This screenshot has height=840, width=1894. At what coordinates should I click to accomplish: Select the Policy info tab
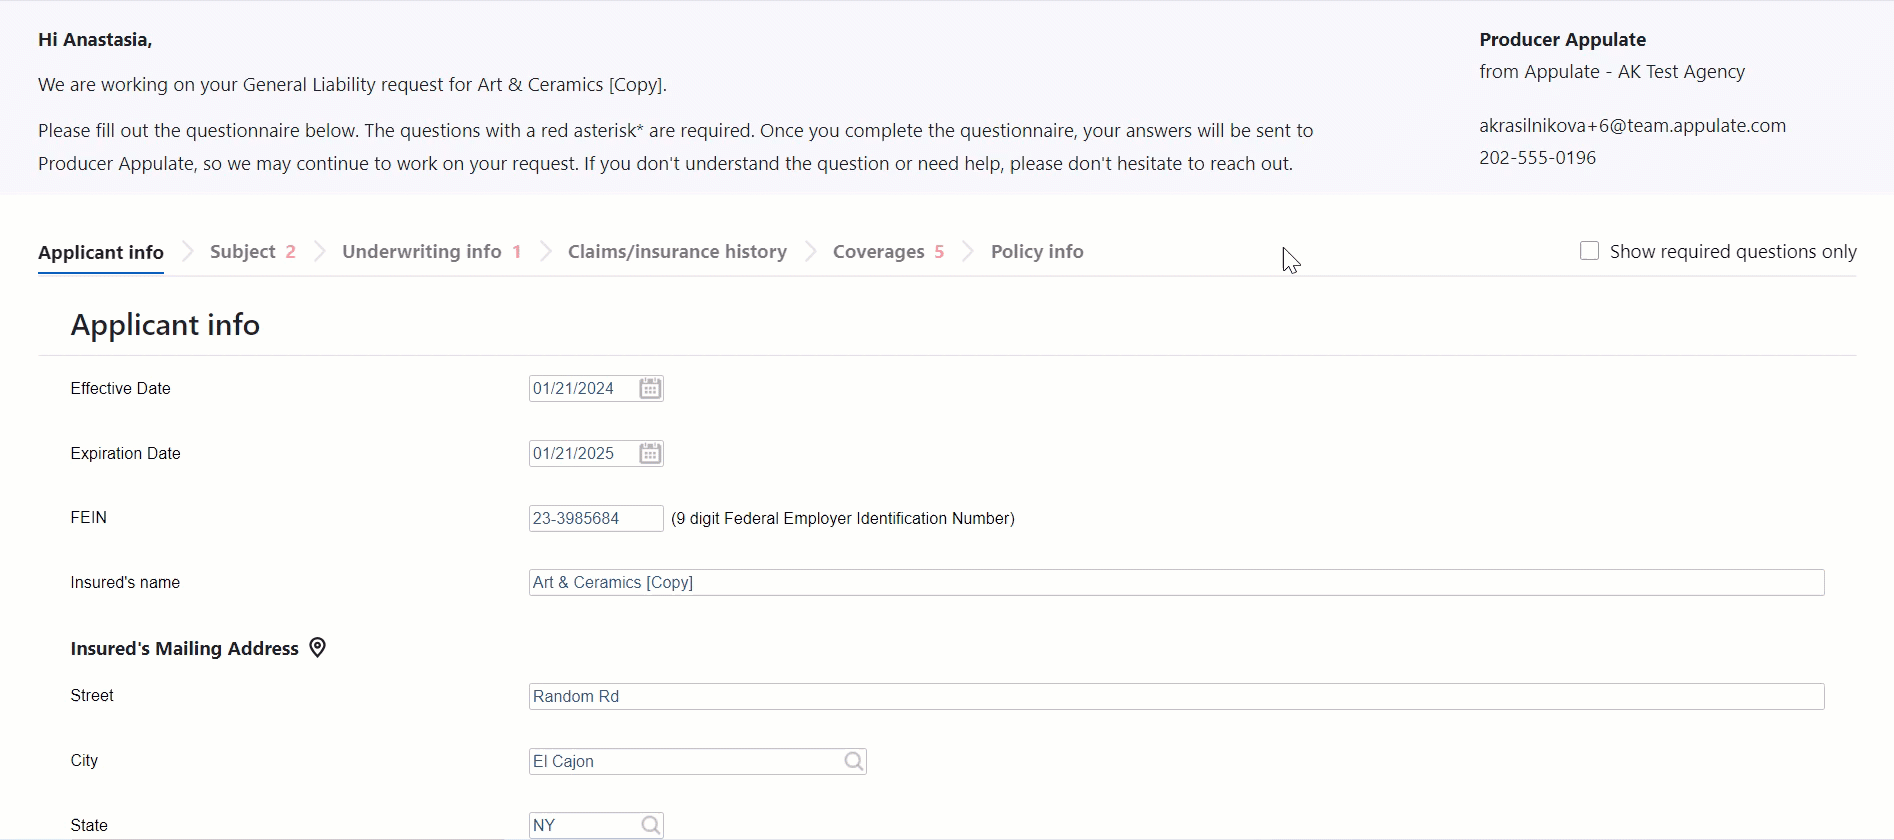click(x=1037, y=252)
